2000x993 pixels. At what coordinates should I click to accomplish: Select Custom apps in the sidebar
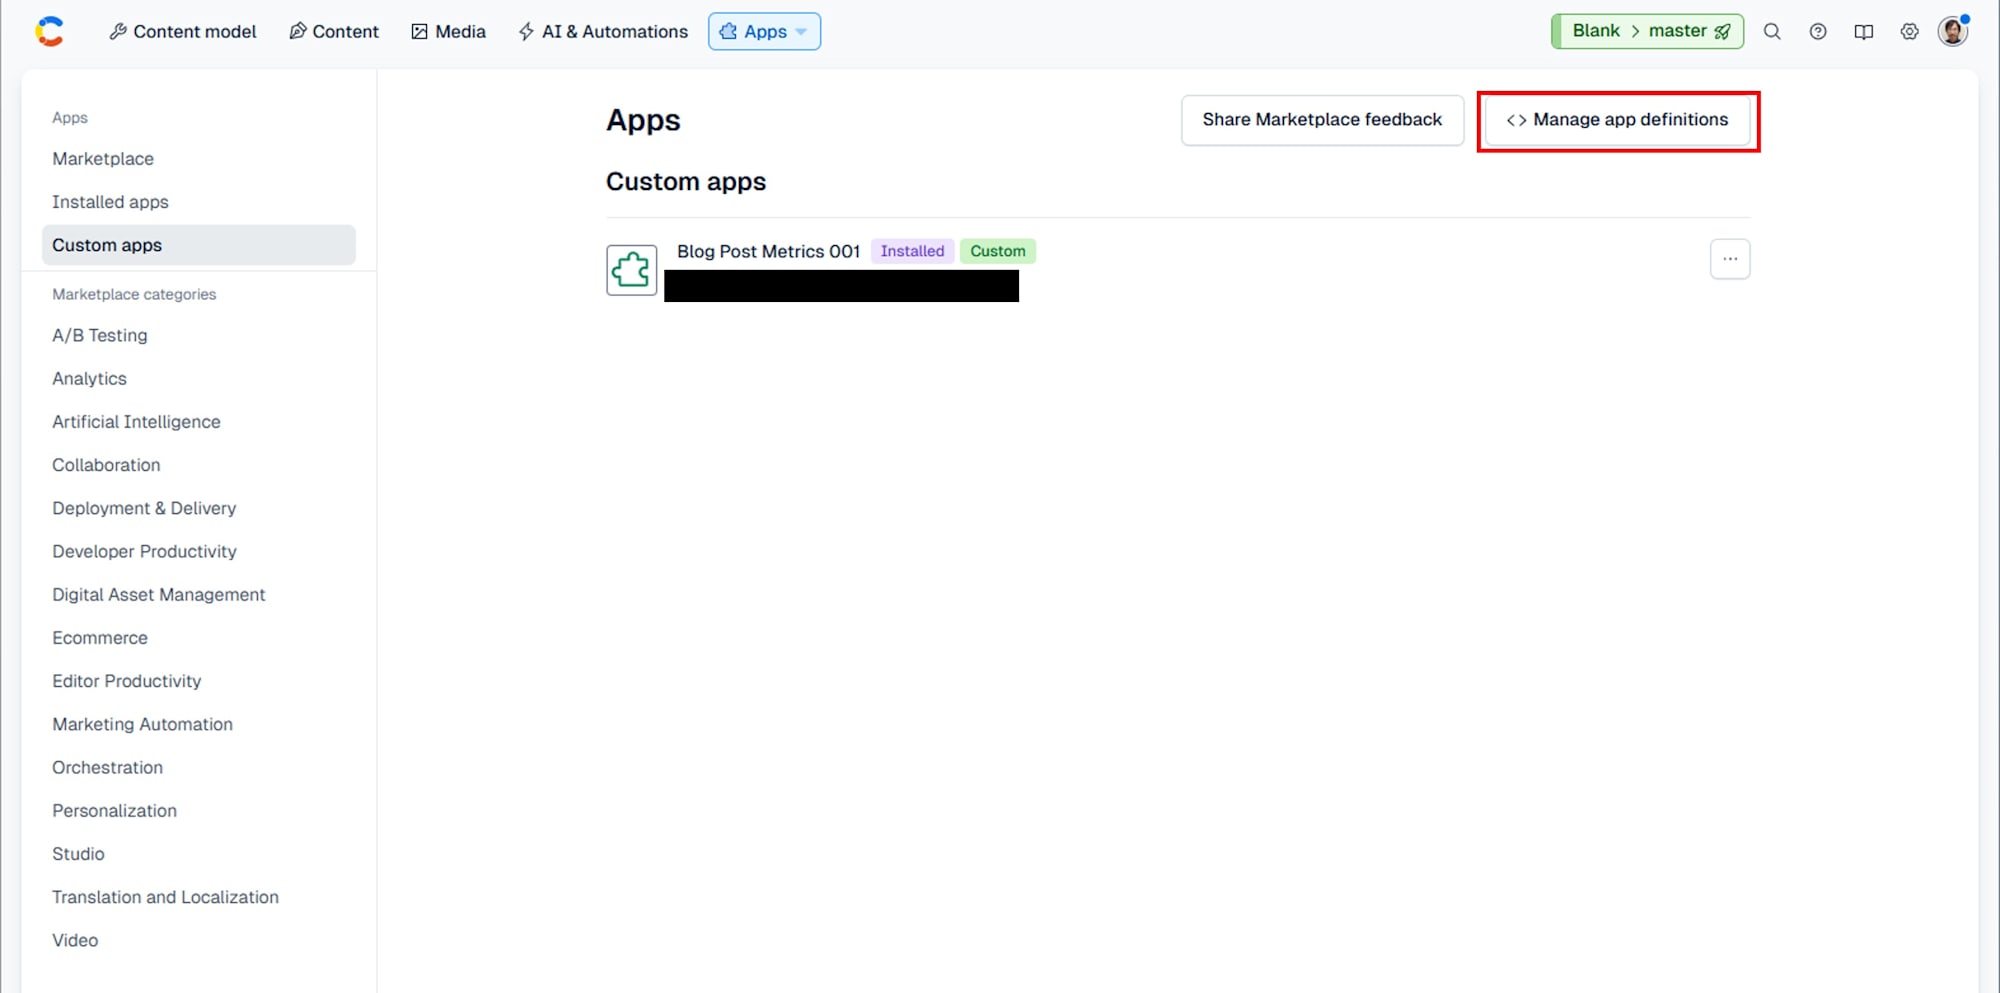[x=199, y=245]
